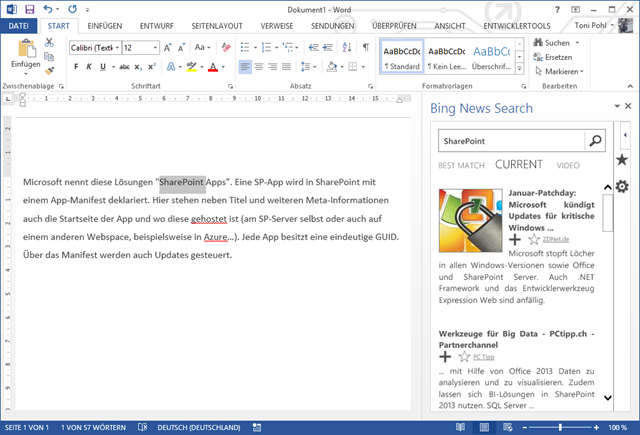
Task: Open the ÜBERPRÜFEN ribbon tab
Action: (x=394, y=25)
